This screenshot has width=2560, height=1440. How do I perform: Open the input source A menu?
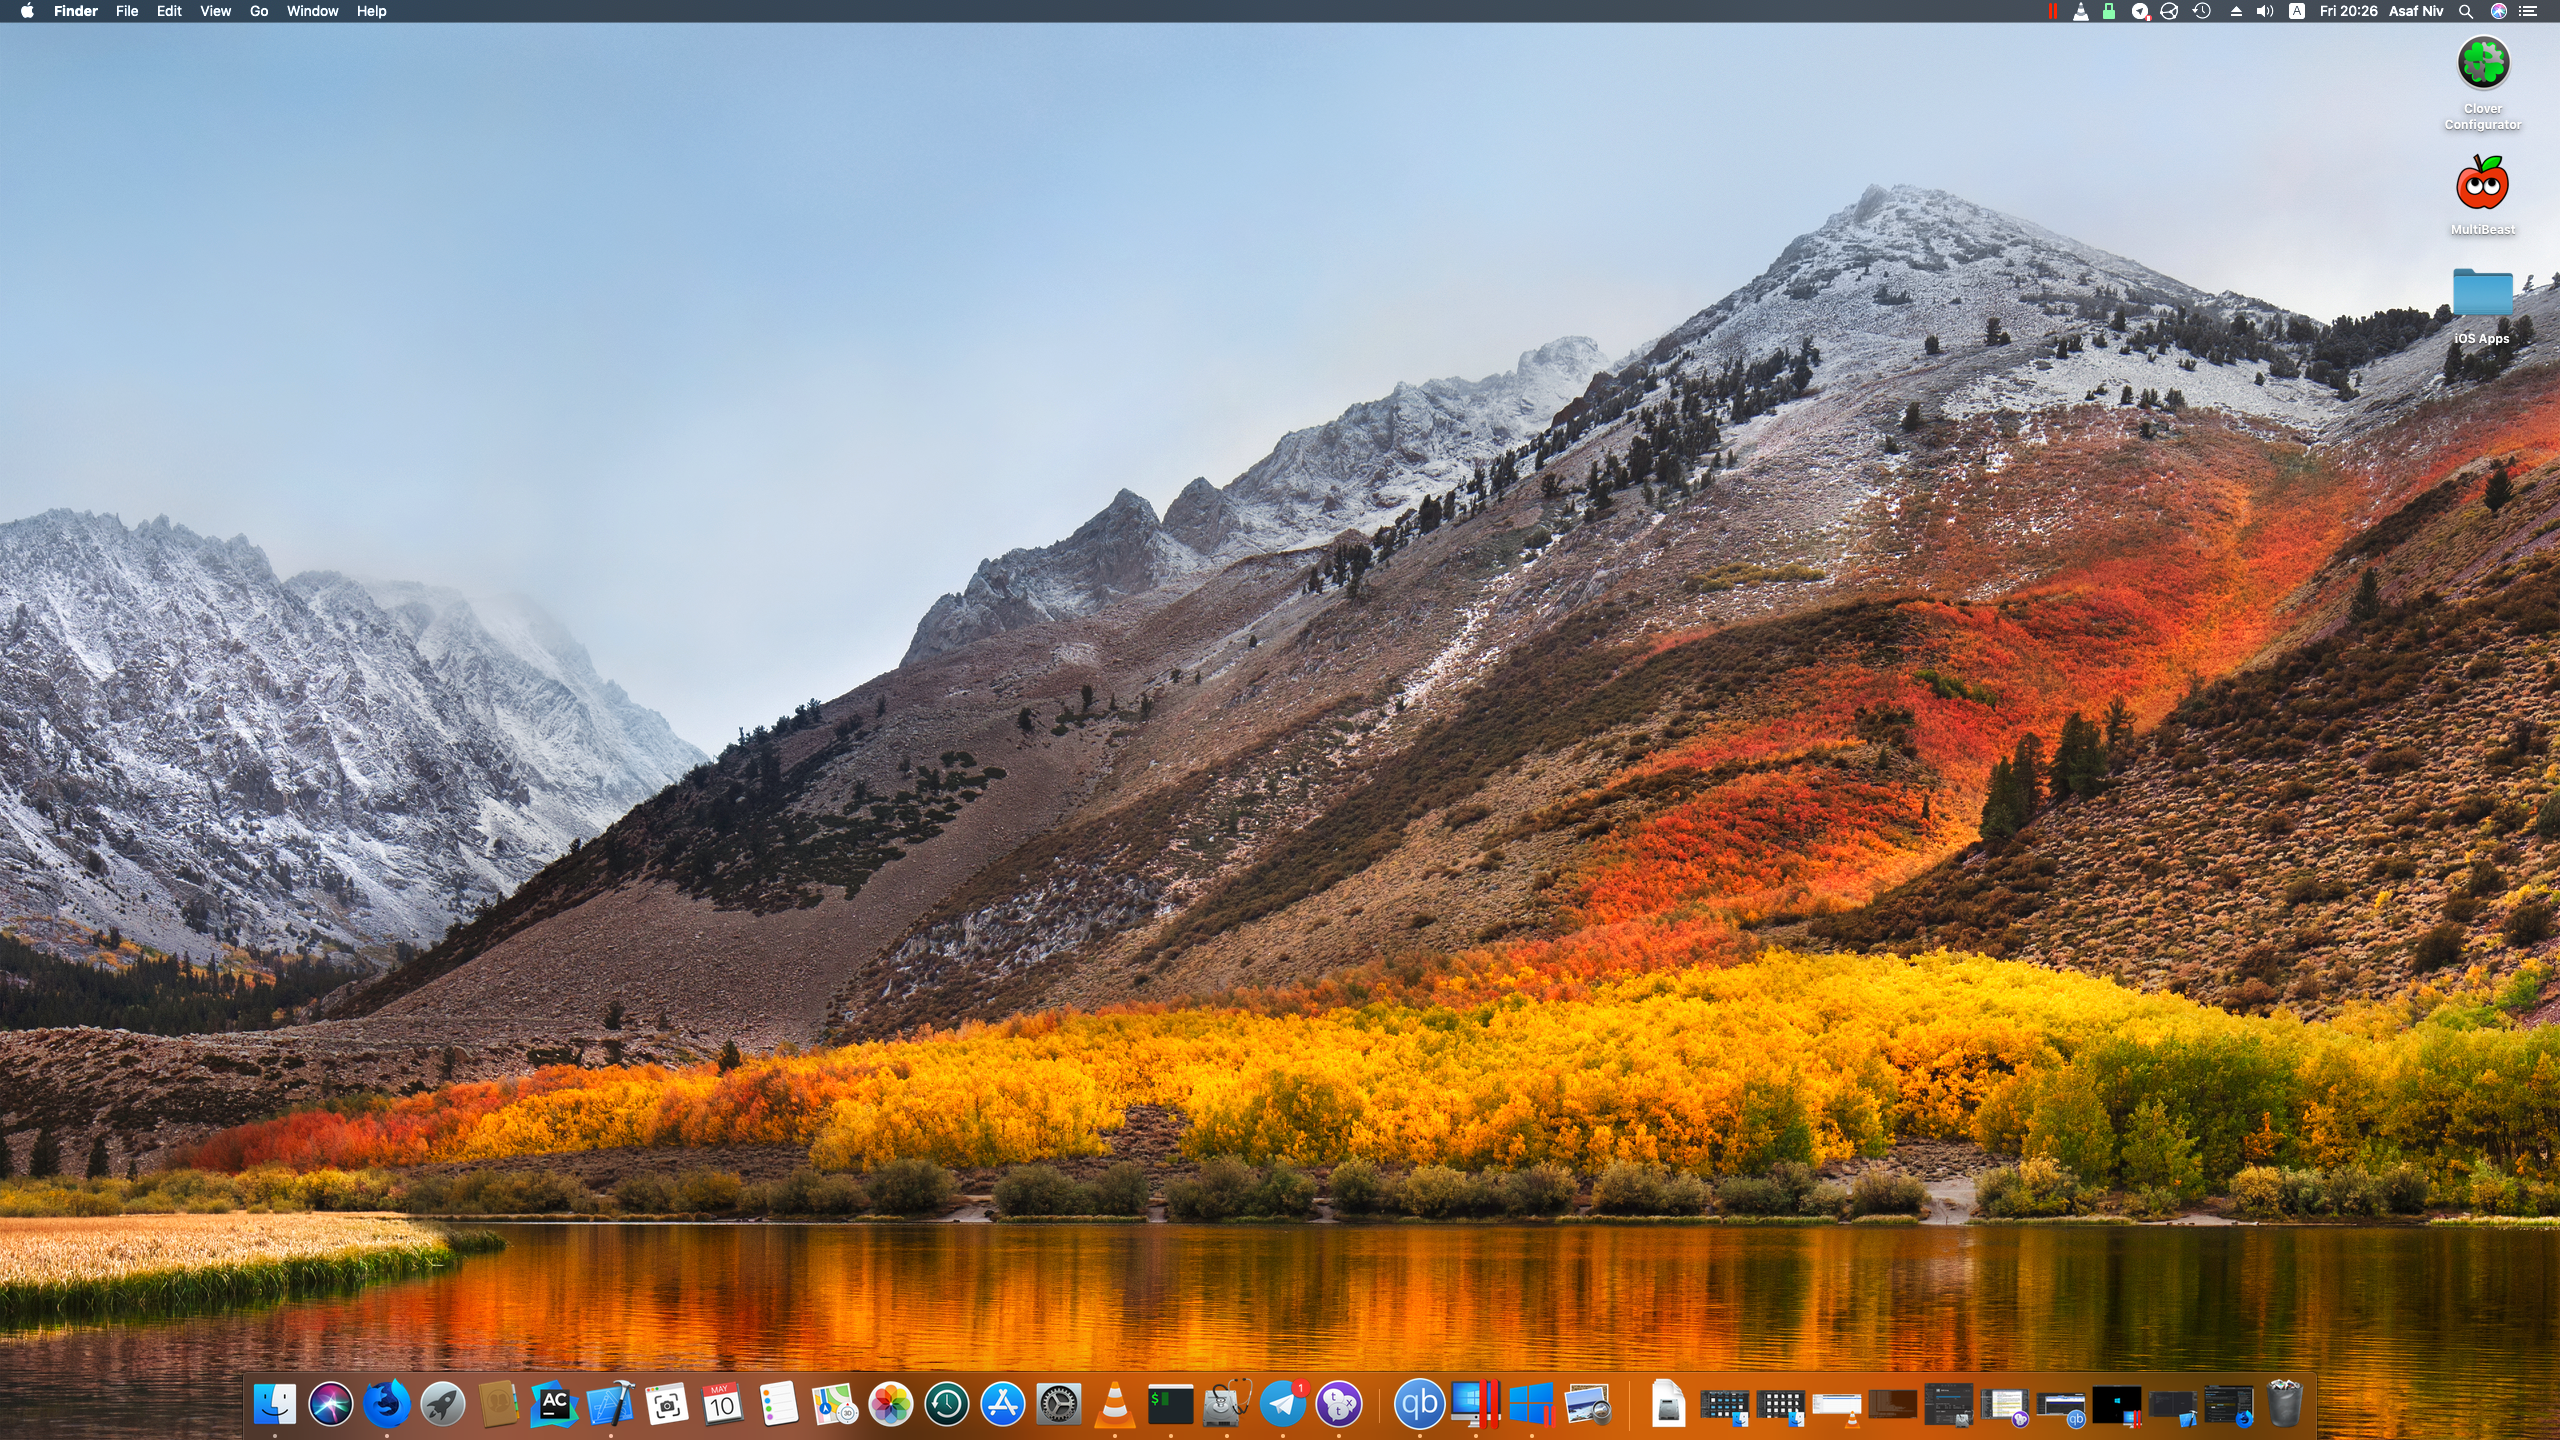[x=2297, y=11]
